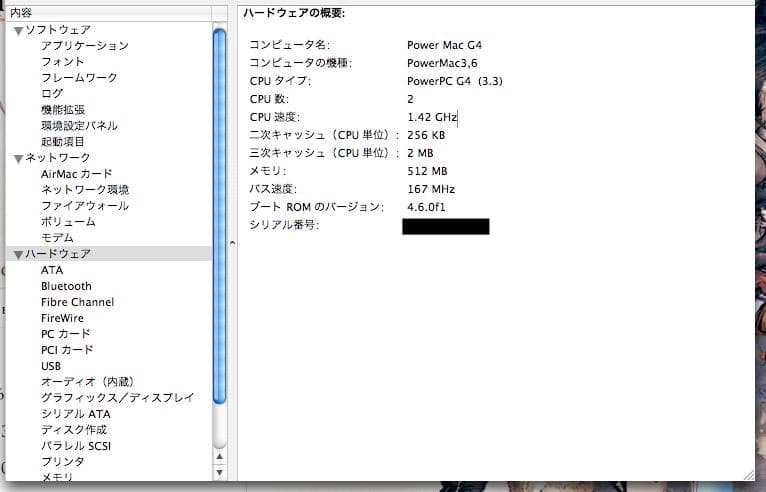Screen dimensions: 766x492
Task: Click the 1.42 GHz CPU speed
Action: [432, 118]
